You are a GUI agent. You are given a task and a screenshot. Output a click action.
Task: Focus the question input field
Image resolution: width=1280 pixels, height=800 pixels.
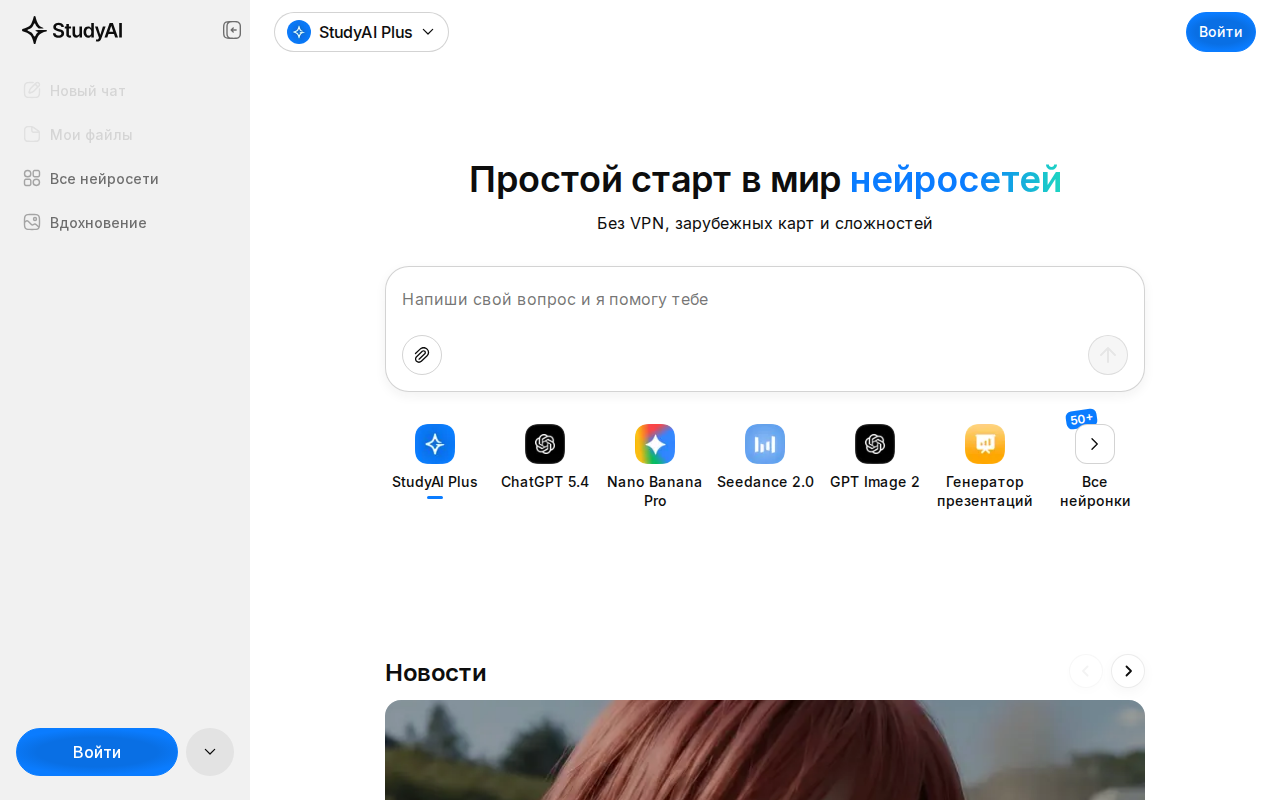coord(764,299)
